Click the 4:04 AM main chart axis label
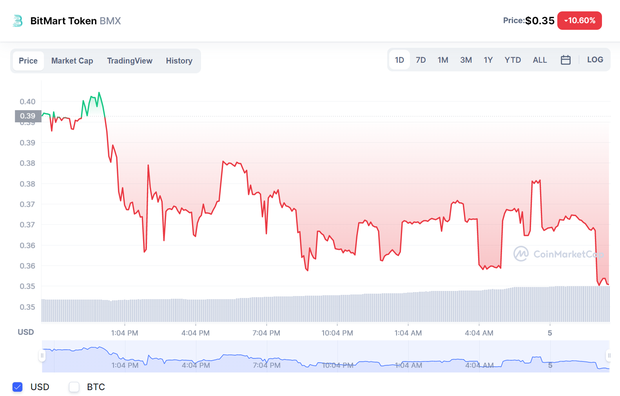This screenshot has width=620, height=396. 479,333
